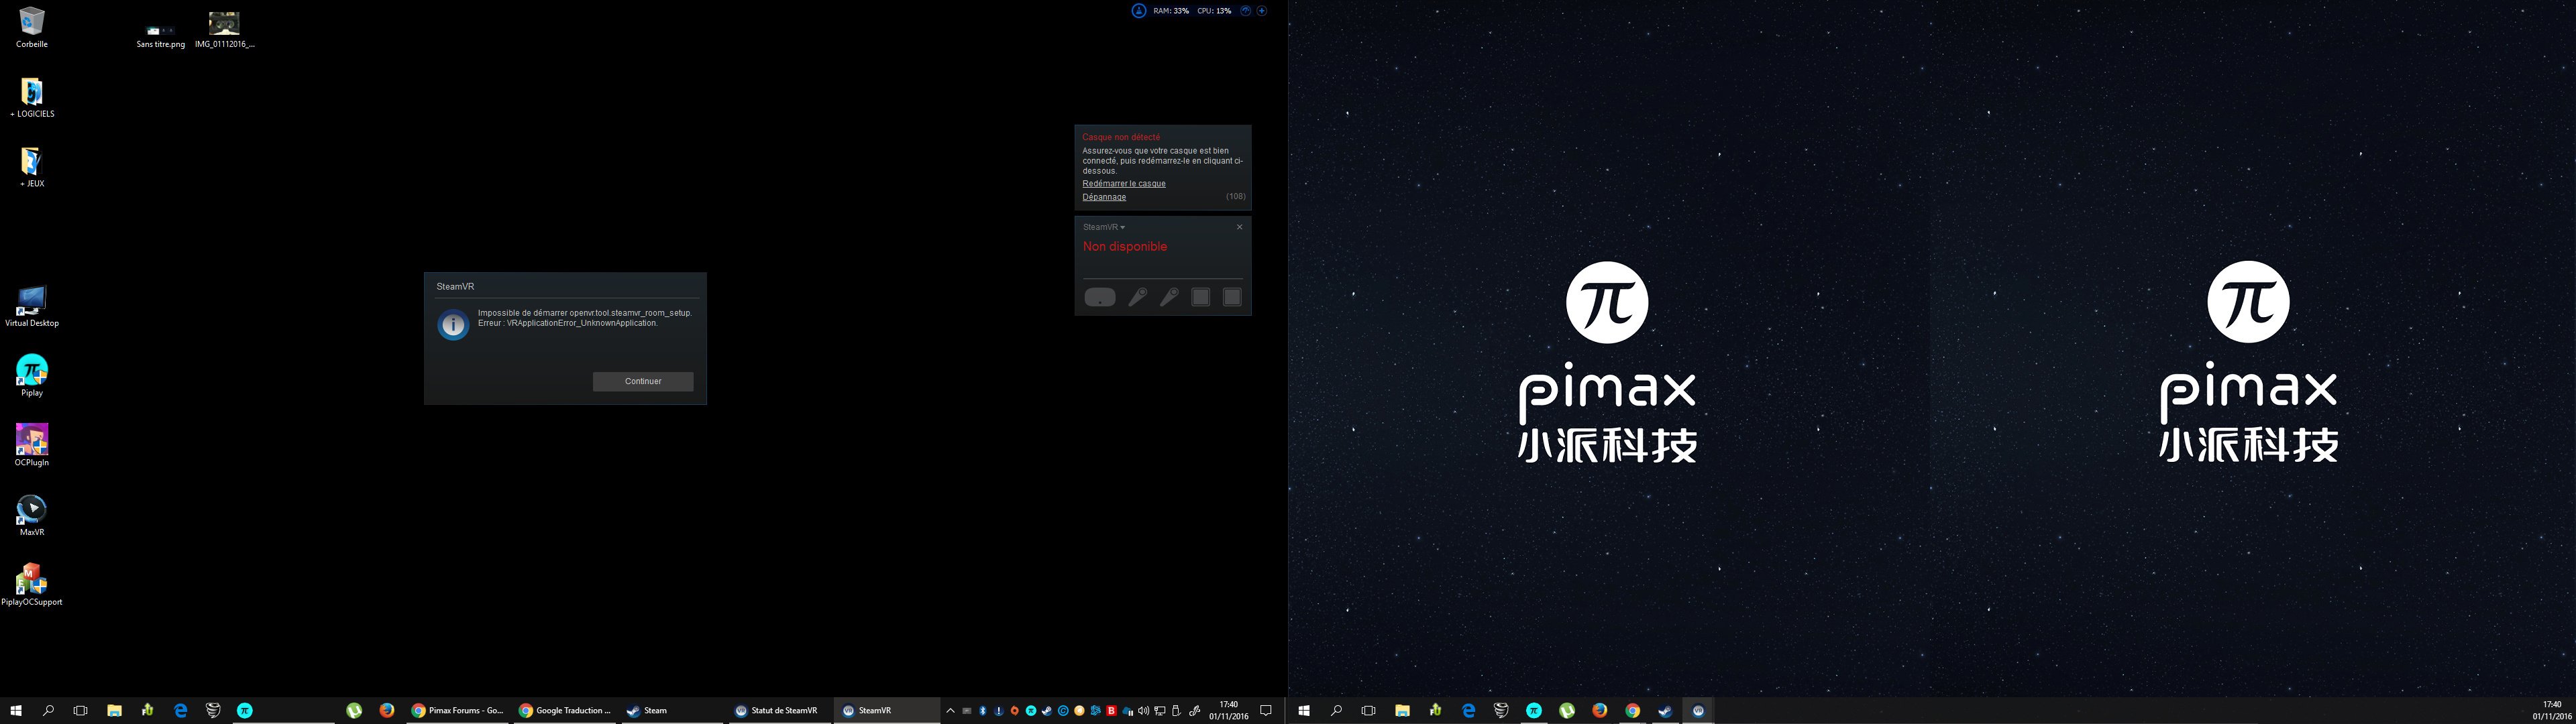Image resolution: width=2576 pixels, height=724 pixels.
Task: Select the Sans titre.png desktop file
Action: (x=161, y=37)
